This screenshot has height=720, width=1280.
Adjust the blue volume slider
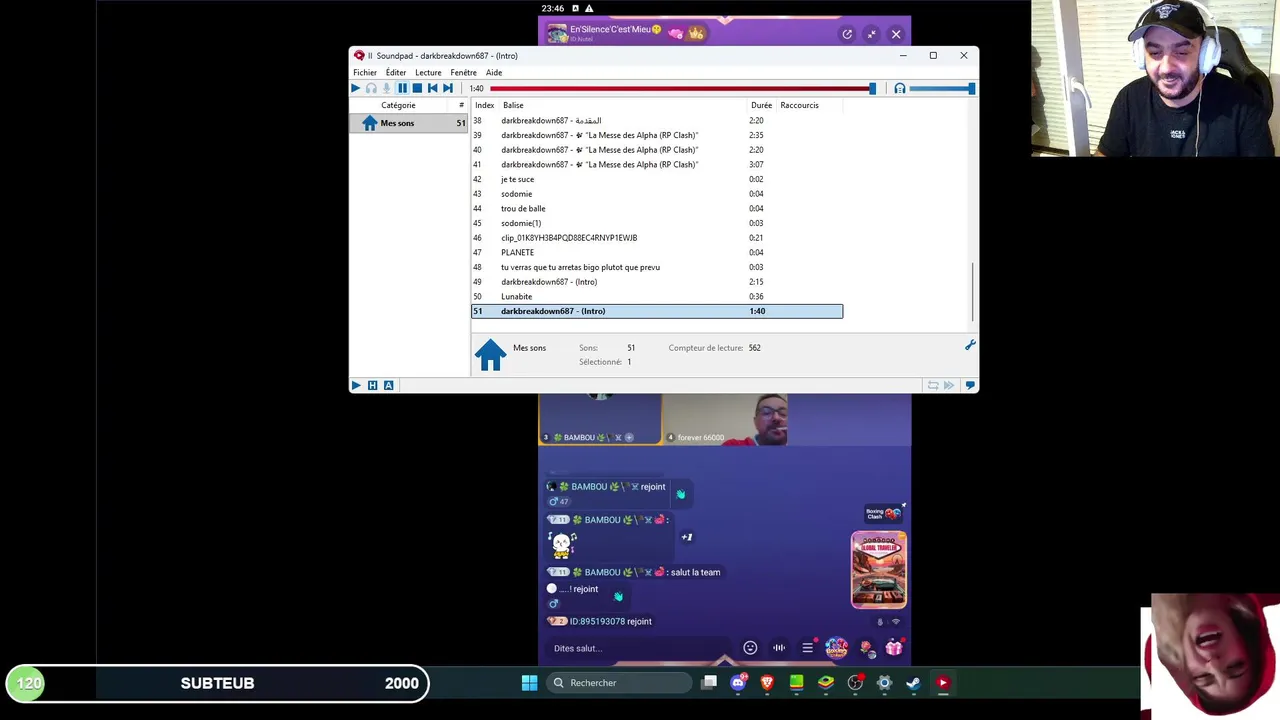pos(941,89)
